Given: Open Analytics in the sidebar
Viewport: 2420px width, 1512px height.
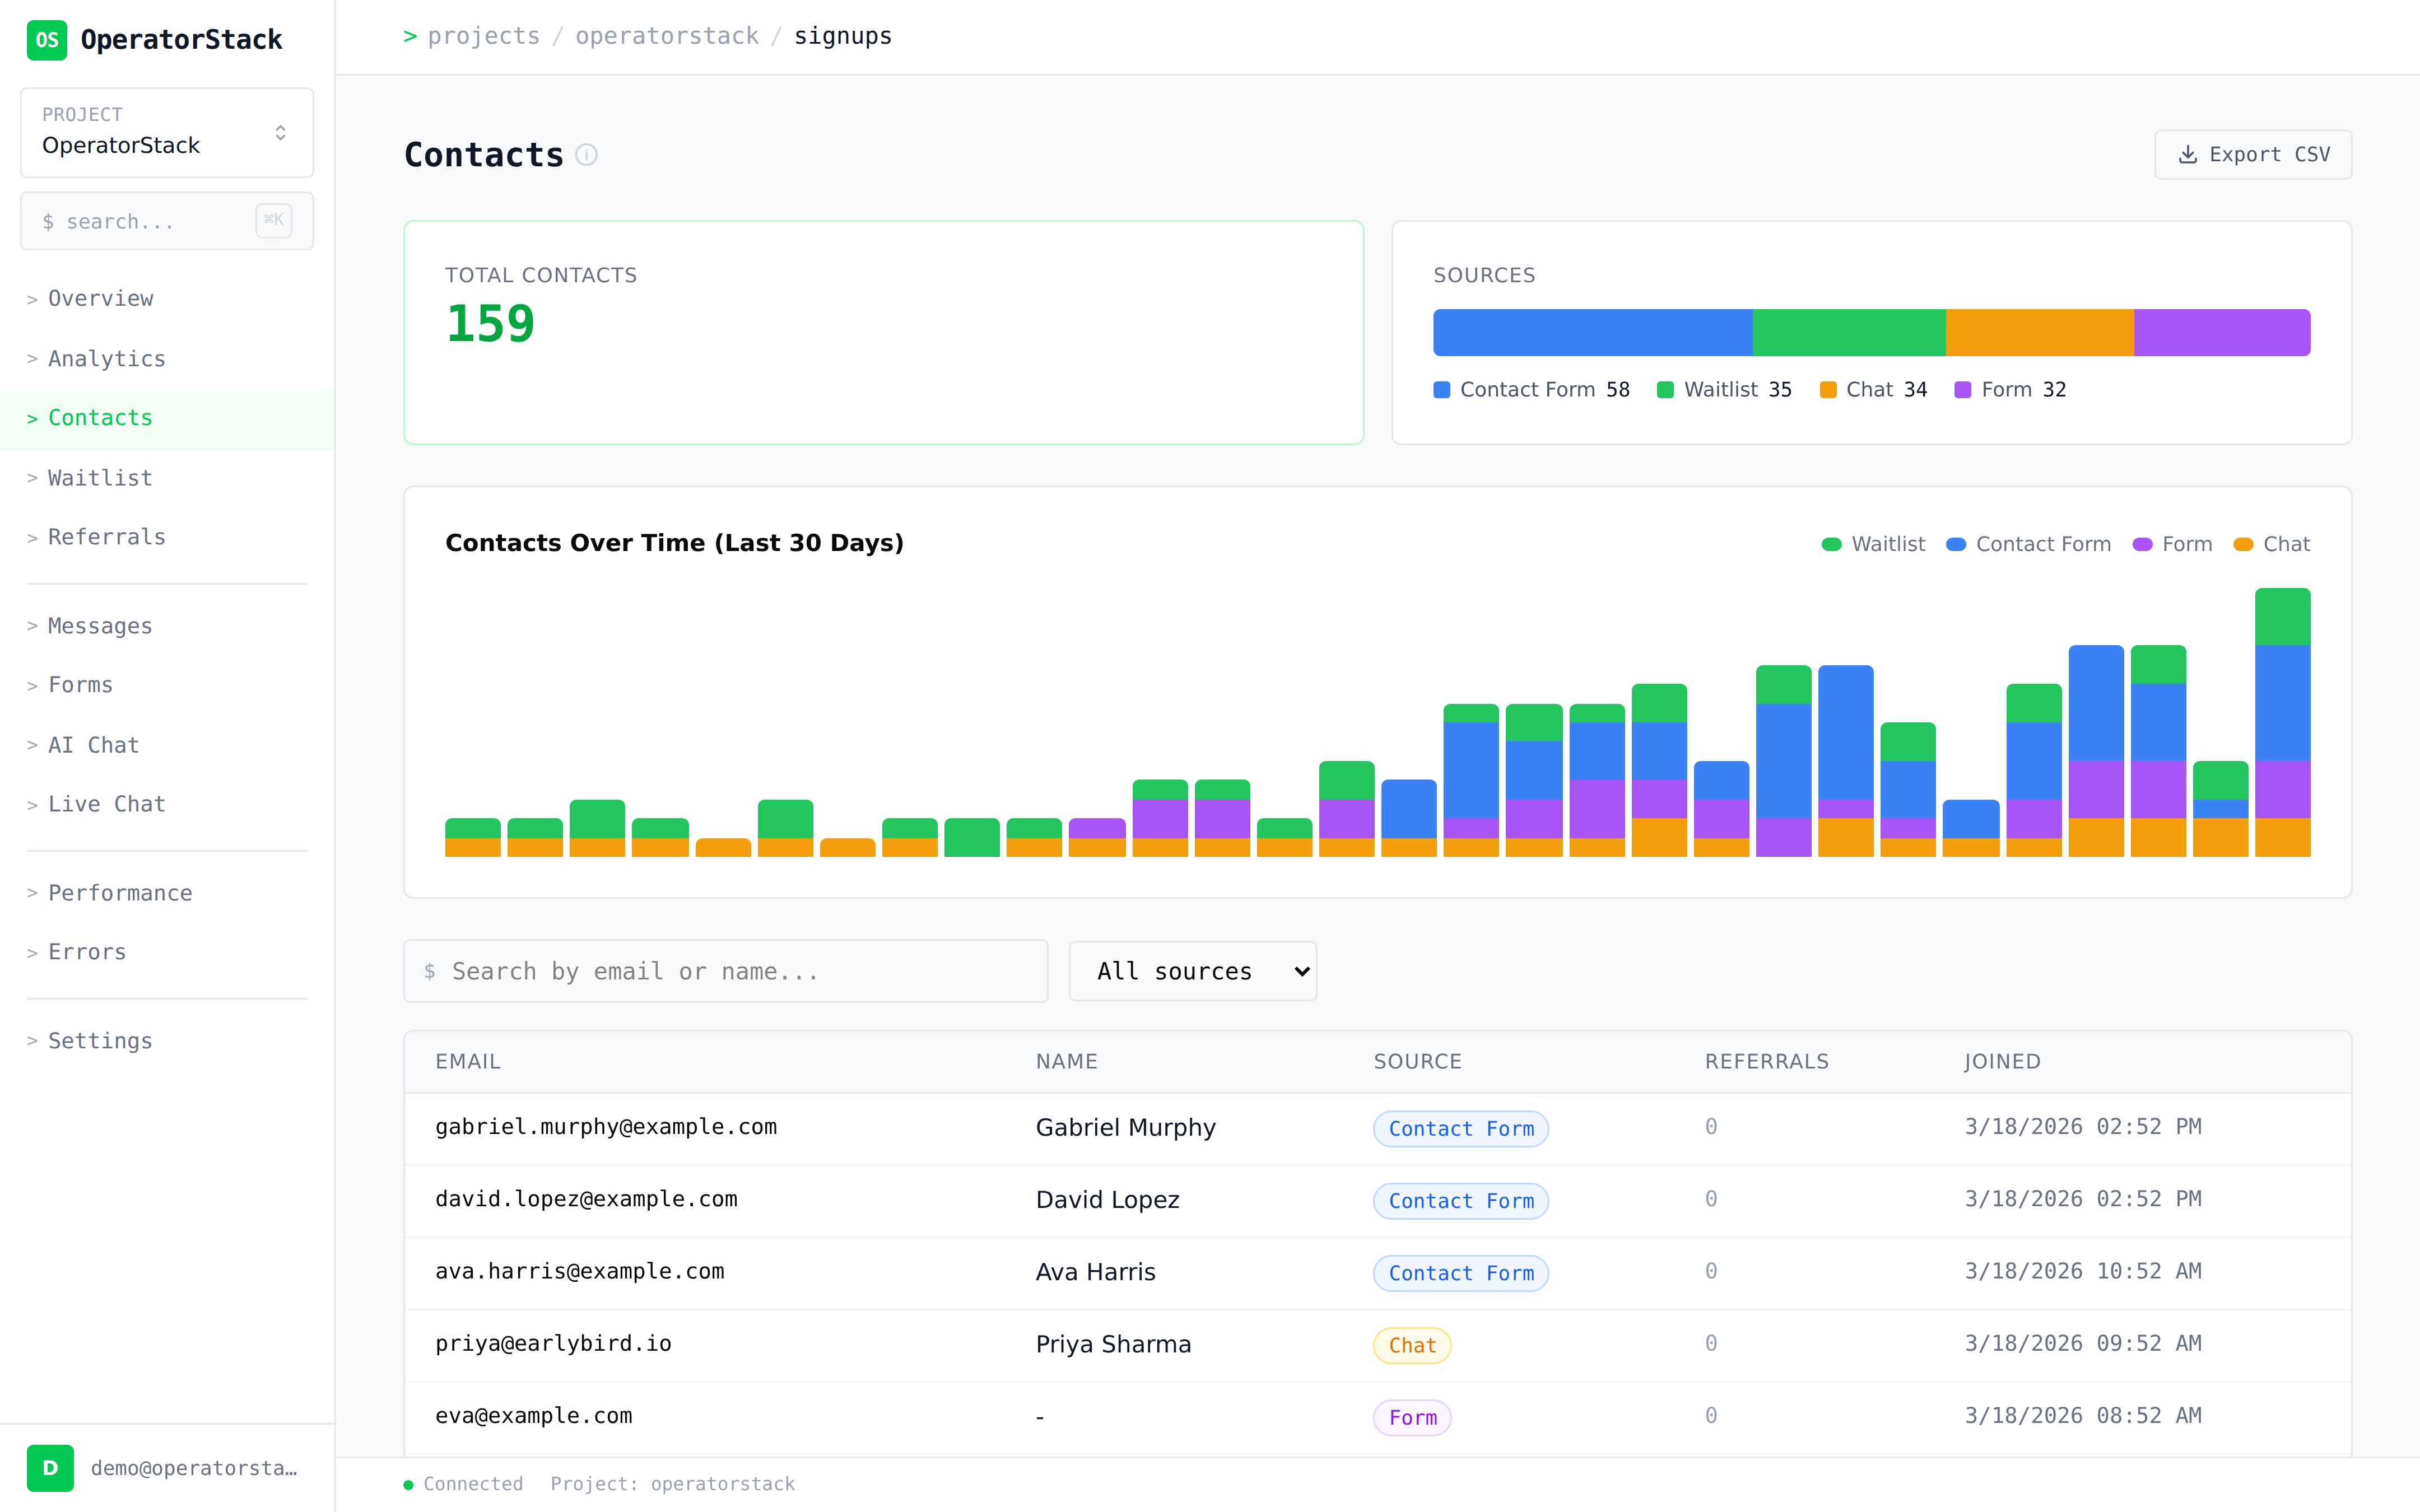Looking at the screenshot, I should coord(106,358).
